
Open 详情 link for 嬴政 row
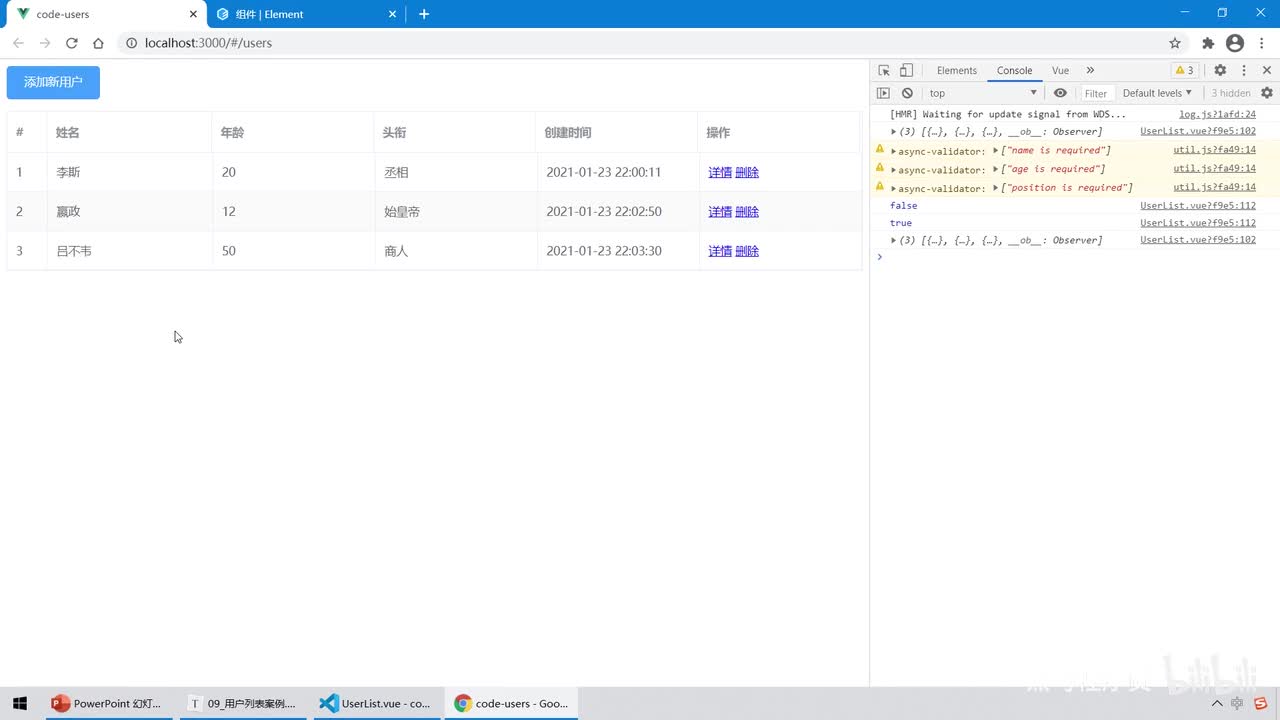coord(720,211)
